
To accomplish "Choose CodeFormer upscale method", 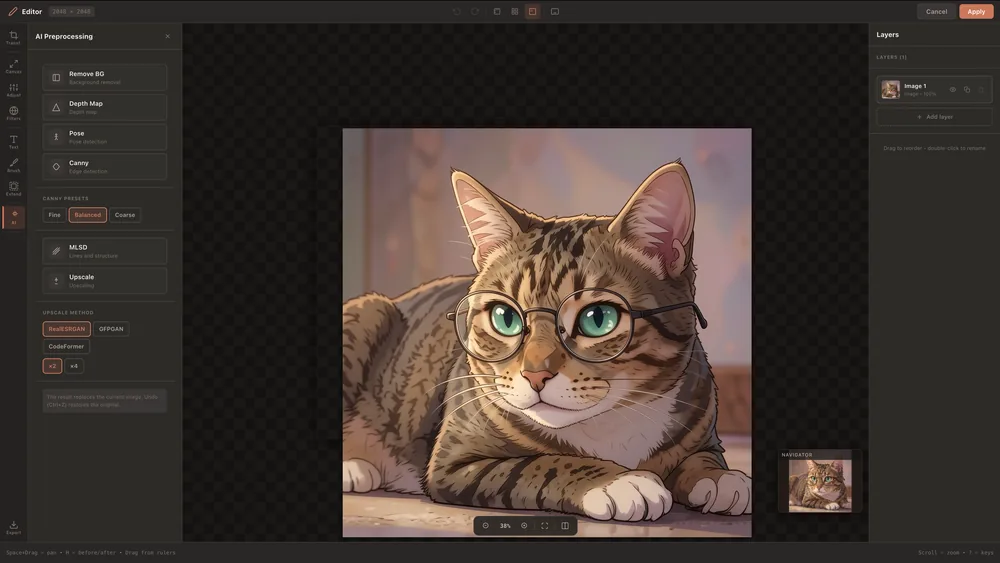I will (66, 346).
